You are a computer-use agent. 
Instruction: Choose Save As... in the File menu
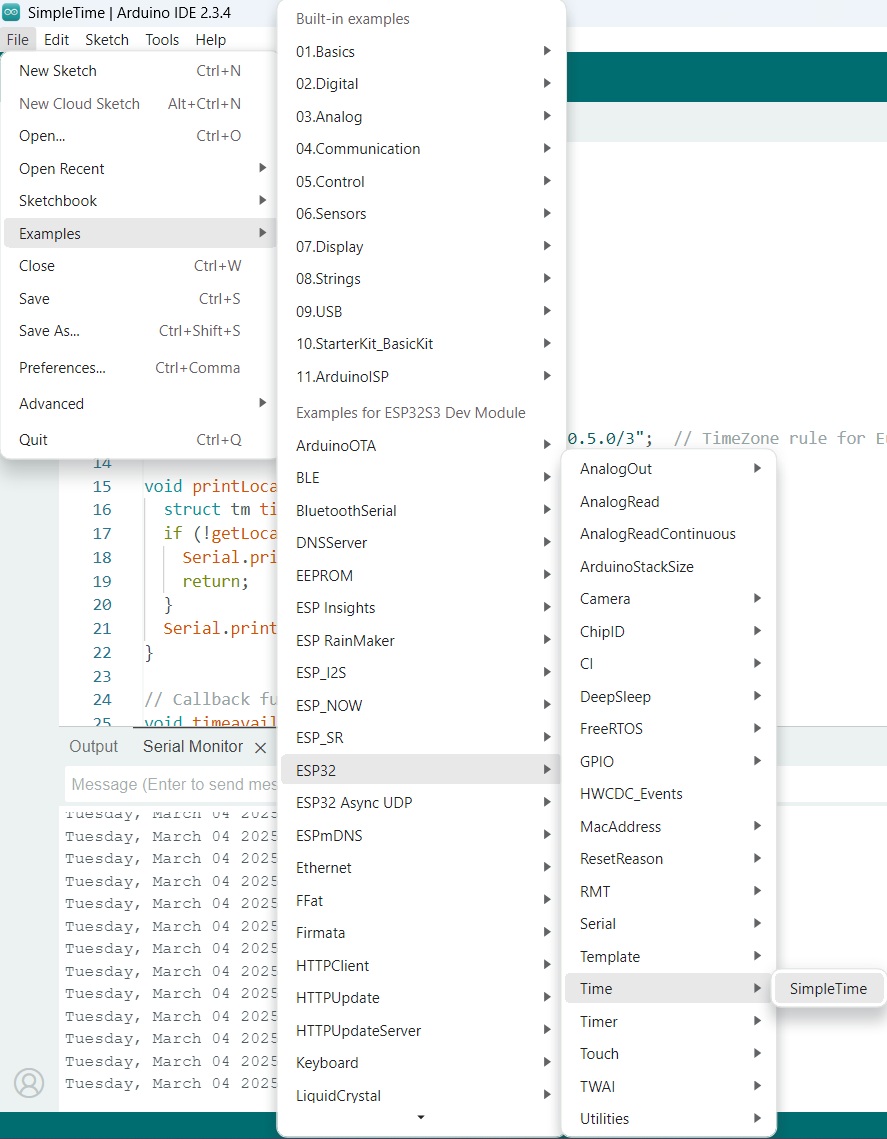click(x=139, y=331)
